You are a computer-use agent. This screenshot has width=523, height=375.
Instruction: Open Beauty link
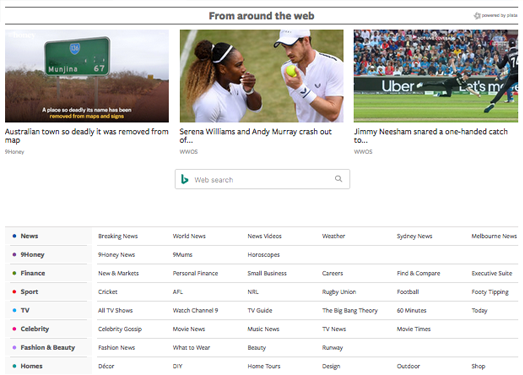point(256,348)
